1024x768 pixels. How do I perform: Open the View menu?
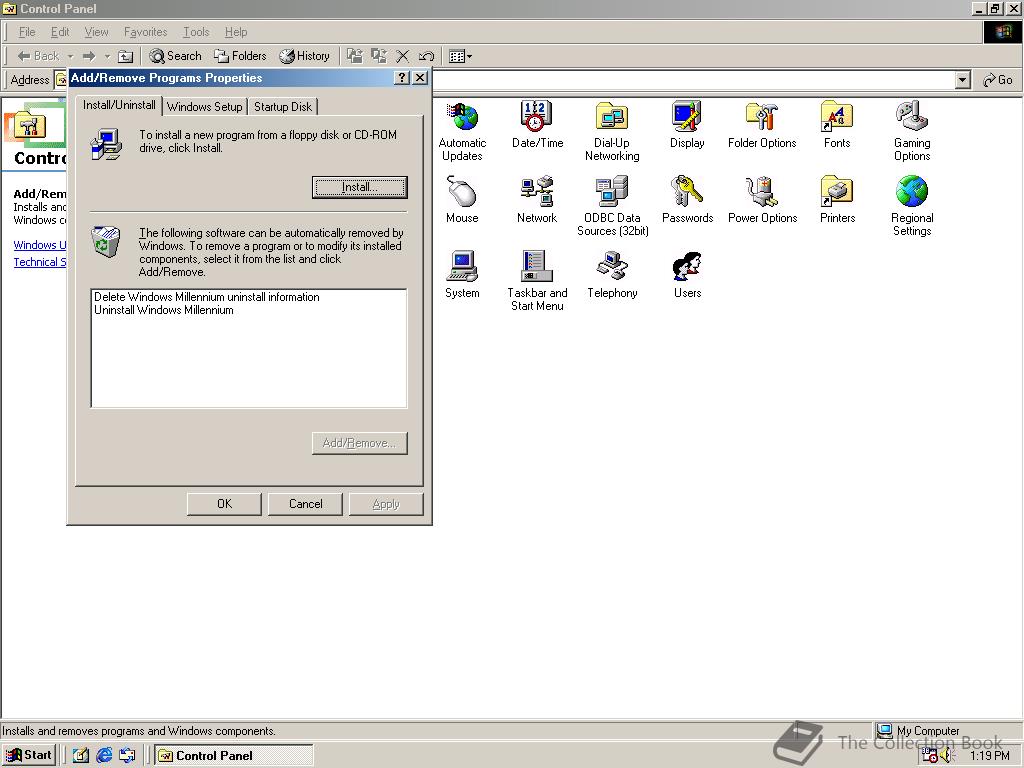[97, 32]
